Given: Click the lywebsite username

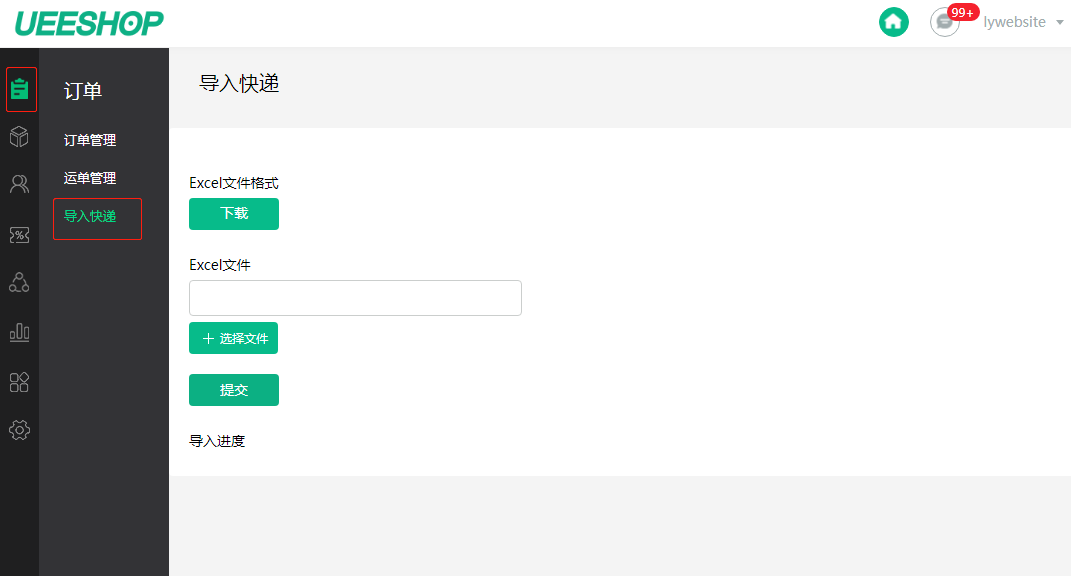Looking at the screenshot, I should pos(1014,22).
